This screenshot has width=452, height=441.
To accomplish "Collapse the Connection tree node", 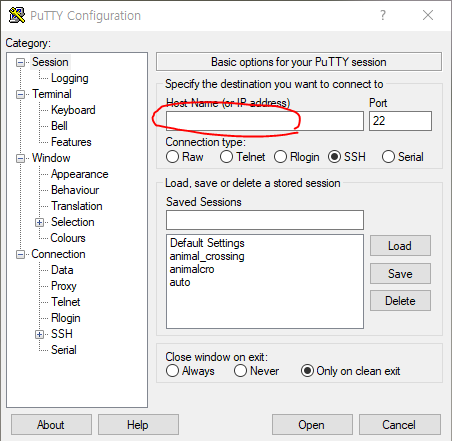I will [20, 255].
